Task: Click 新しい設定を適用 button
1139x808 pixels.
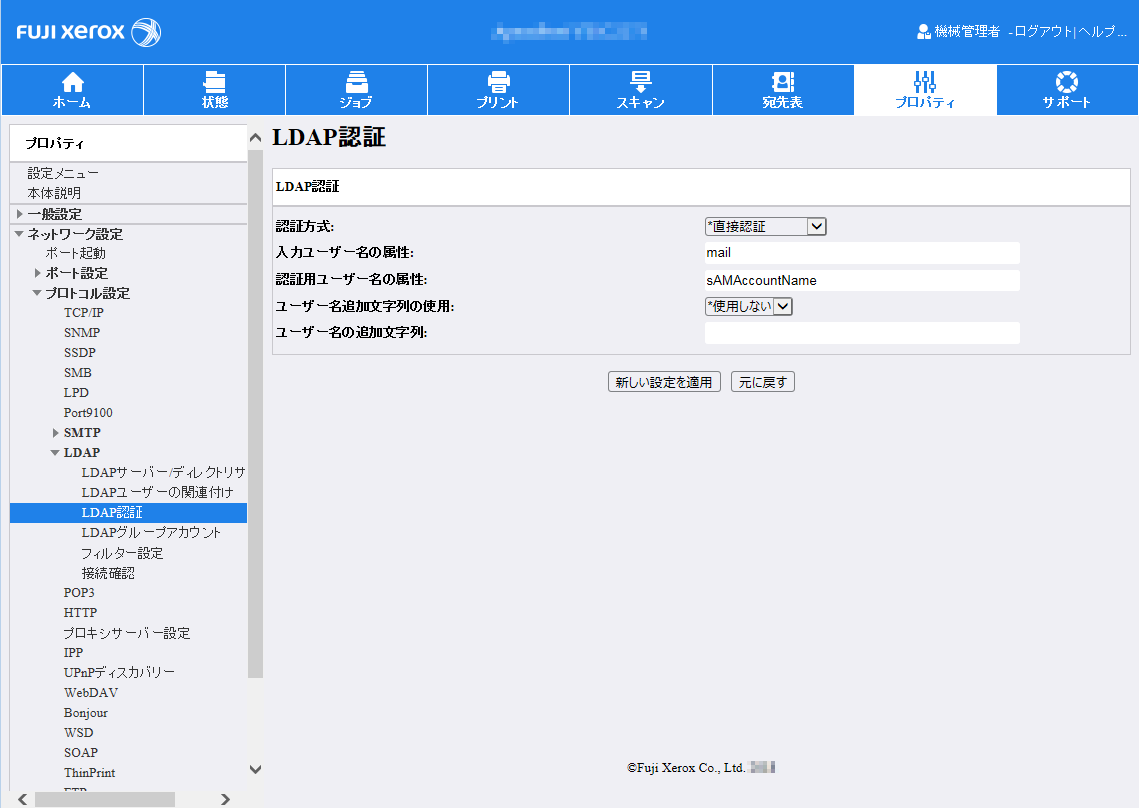Action: pyautogui.click(x=664, y=382)
